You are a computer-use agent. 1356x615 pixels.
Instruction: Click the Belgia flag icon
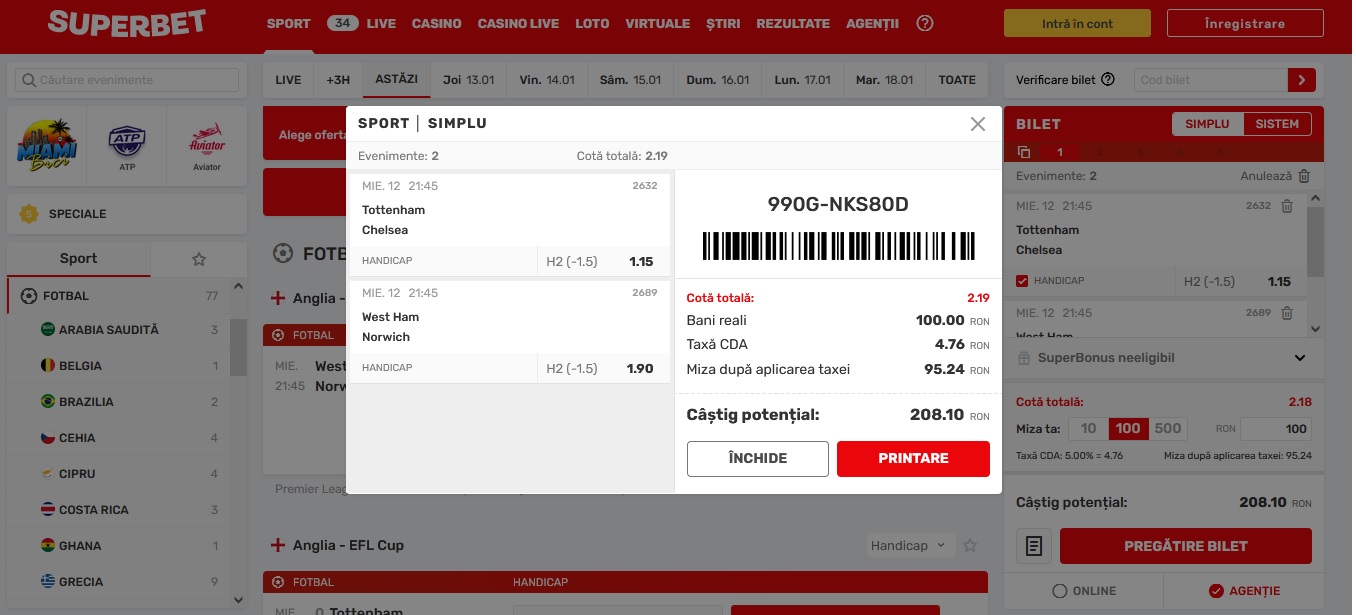pos(47,366)
